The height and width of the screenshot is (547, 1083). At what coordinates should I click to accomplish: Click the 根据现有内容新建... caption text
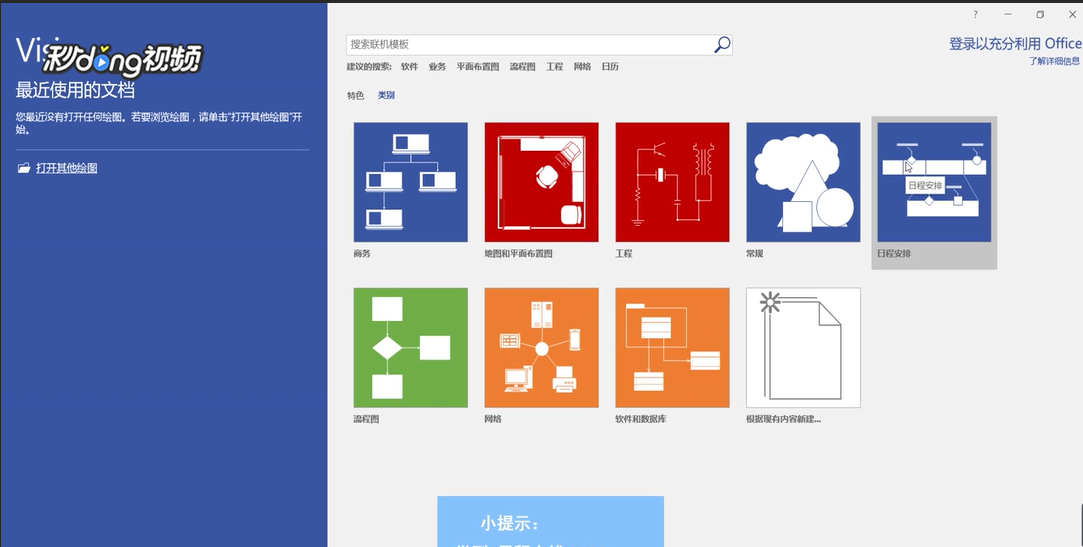point(784,419)
